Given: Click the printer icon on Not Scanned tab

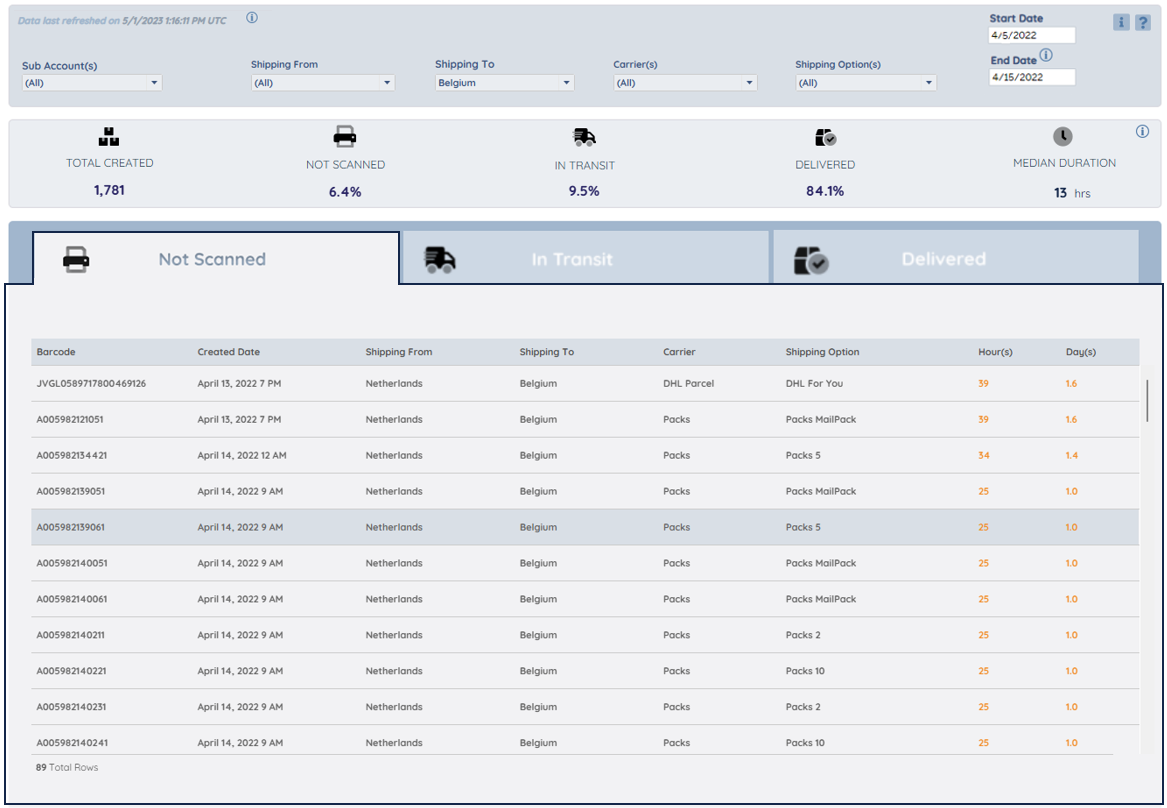Looking at the screenshot, I should pos(76,260).
